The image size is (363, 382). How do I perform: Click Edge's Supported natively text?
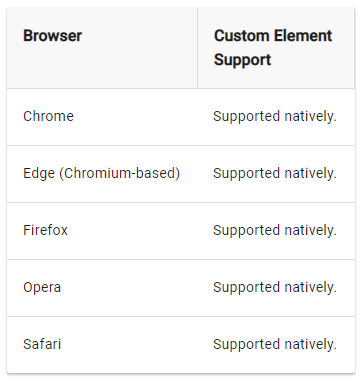(x=275, y=174)
